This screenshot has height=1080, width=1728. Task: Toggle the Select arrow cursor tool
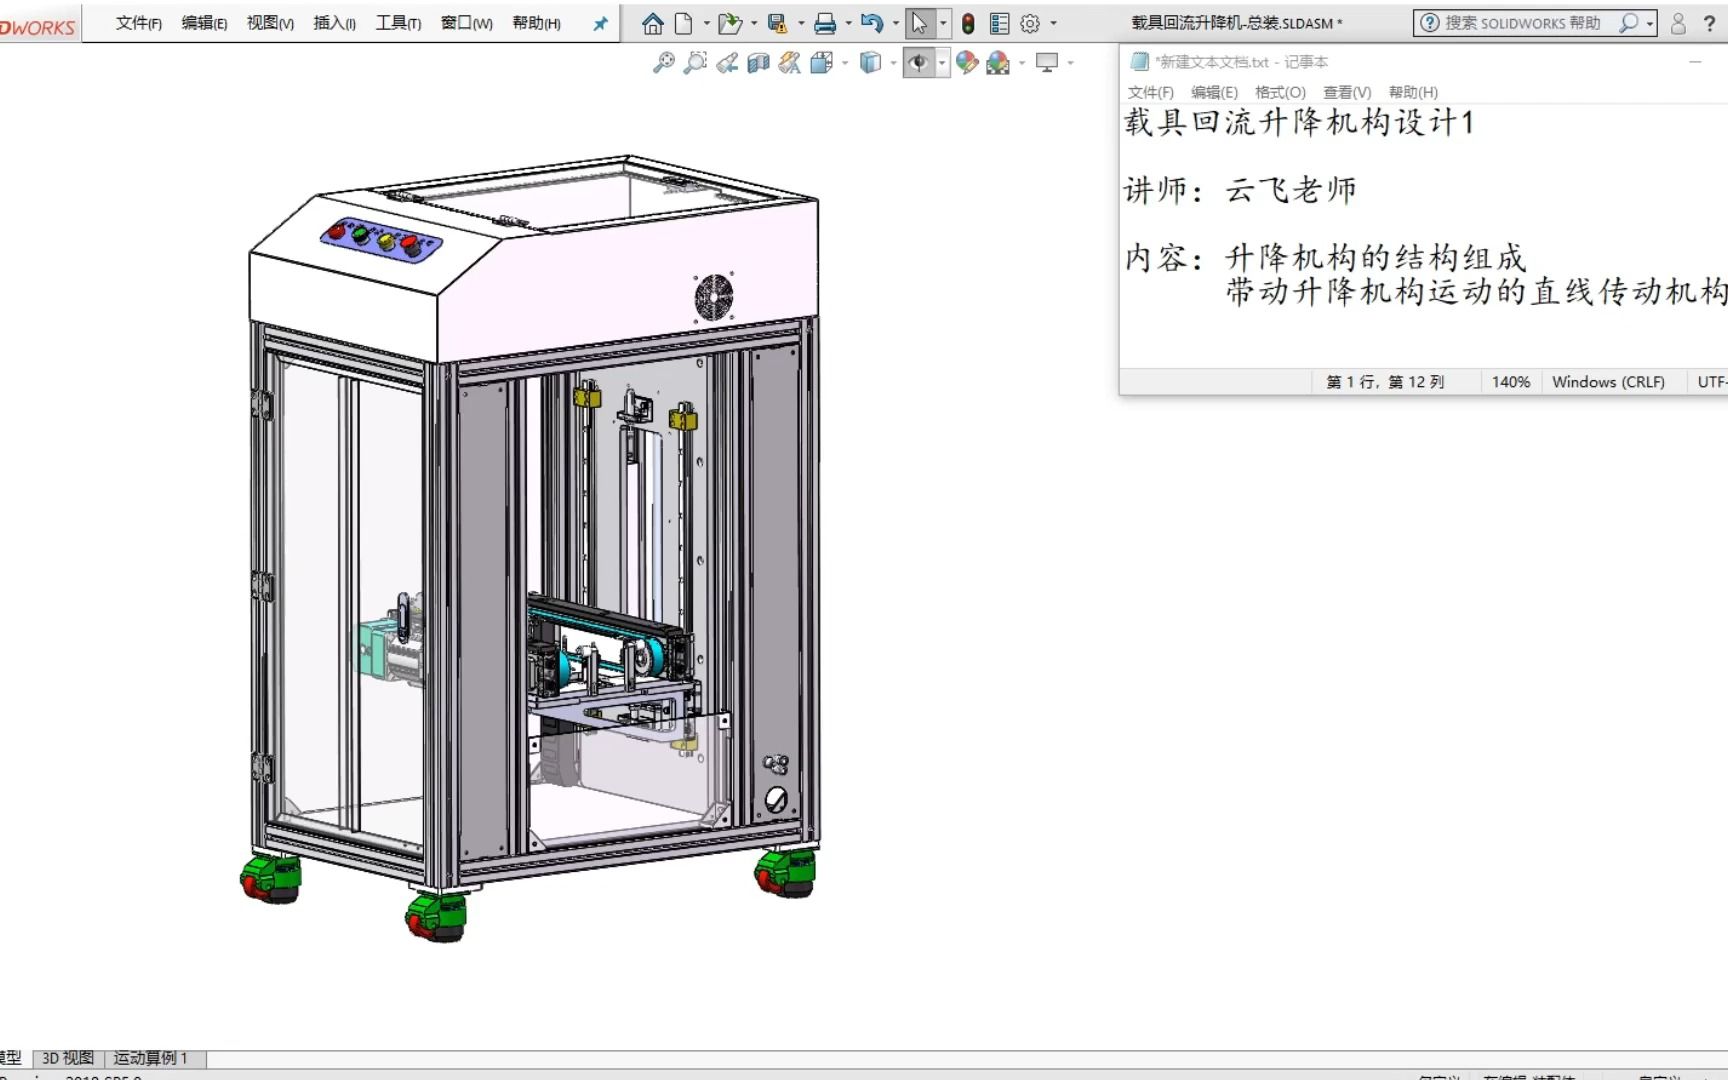919,23
